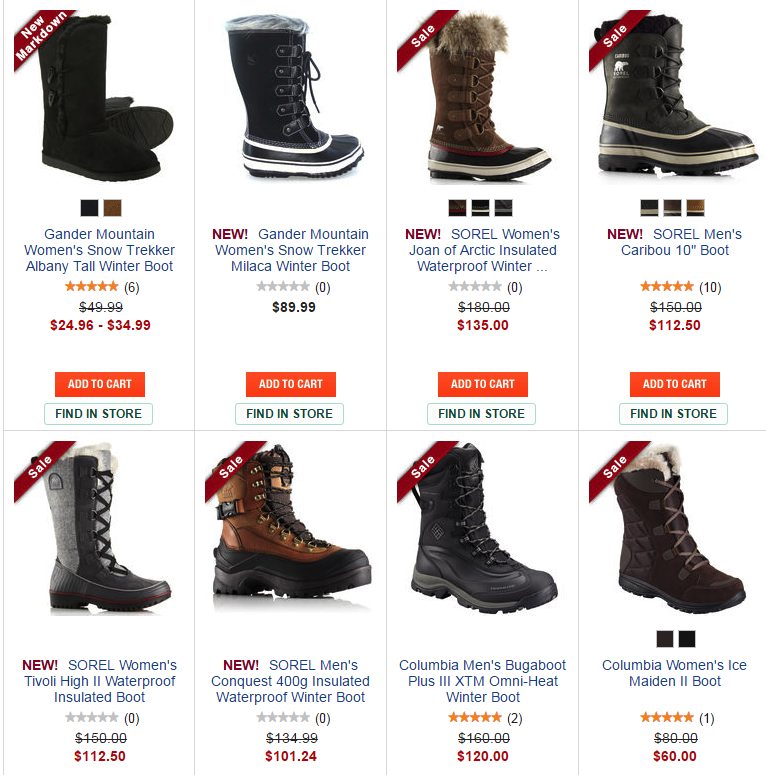Select third swatch under SOREL Caribou boot
Screen dimensions: 766x775
click(x=695, y=208)
